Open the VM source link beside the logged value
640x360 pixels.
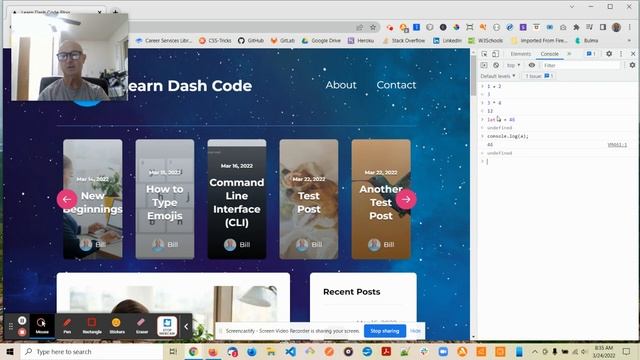point(617,144)
